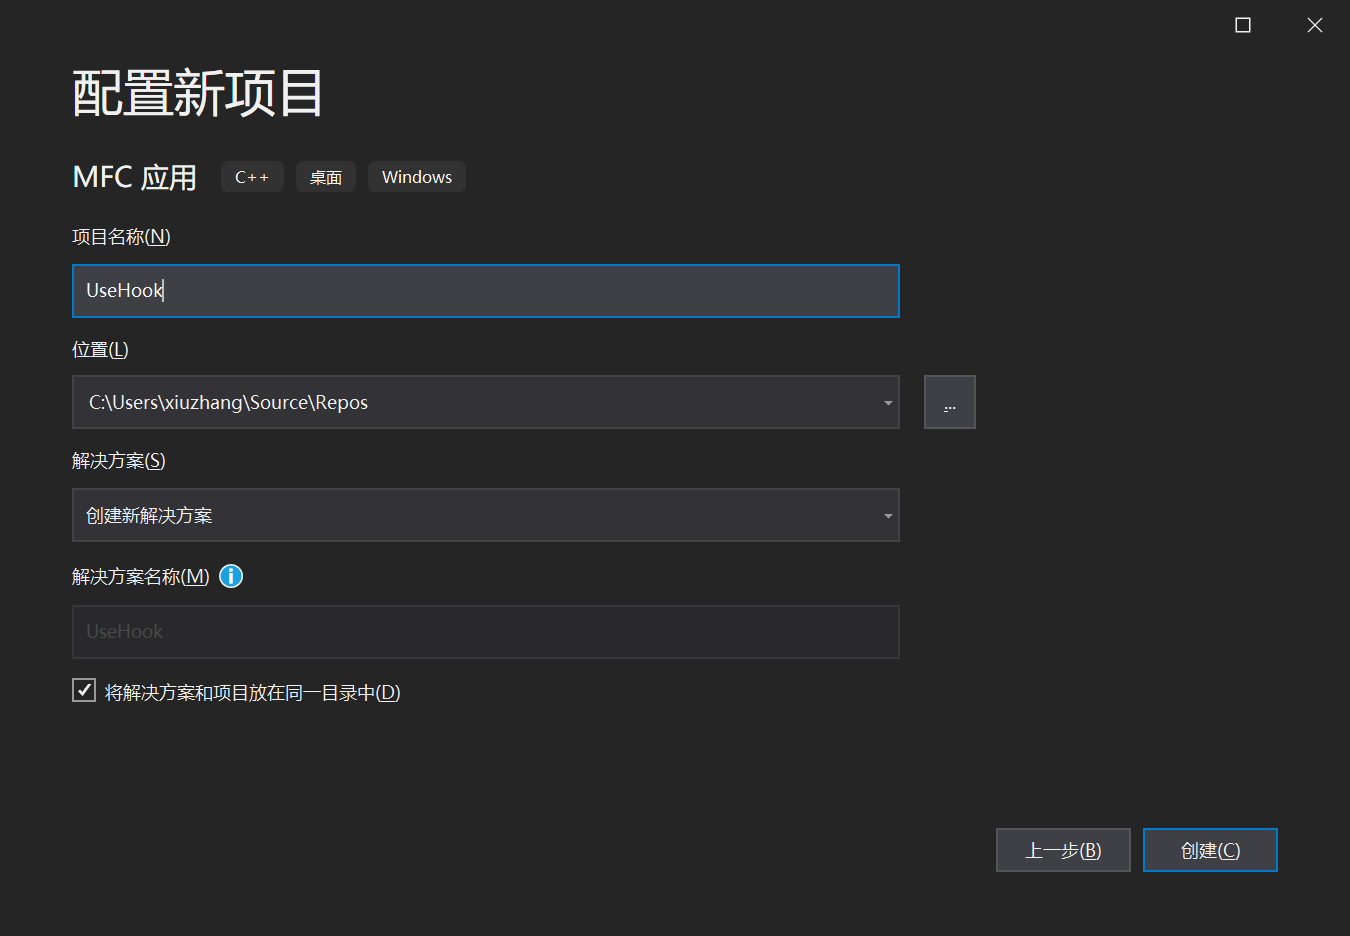This screenshot has width=1350, height=936.
Task: Click the 解决方案名称(M) label
Action: [141, 577]
